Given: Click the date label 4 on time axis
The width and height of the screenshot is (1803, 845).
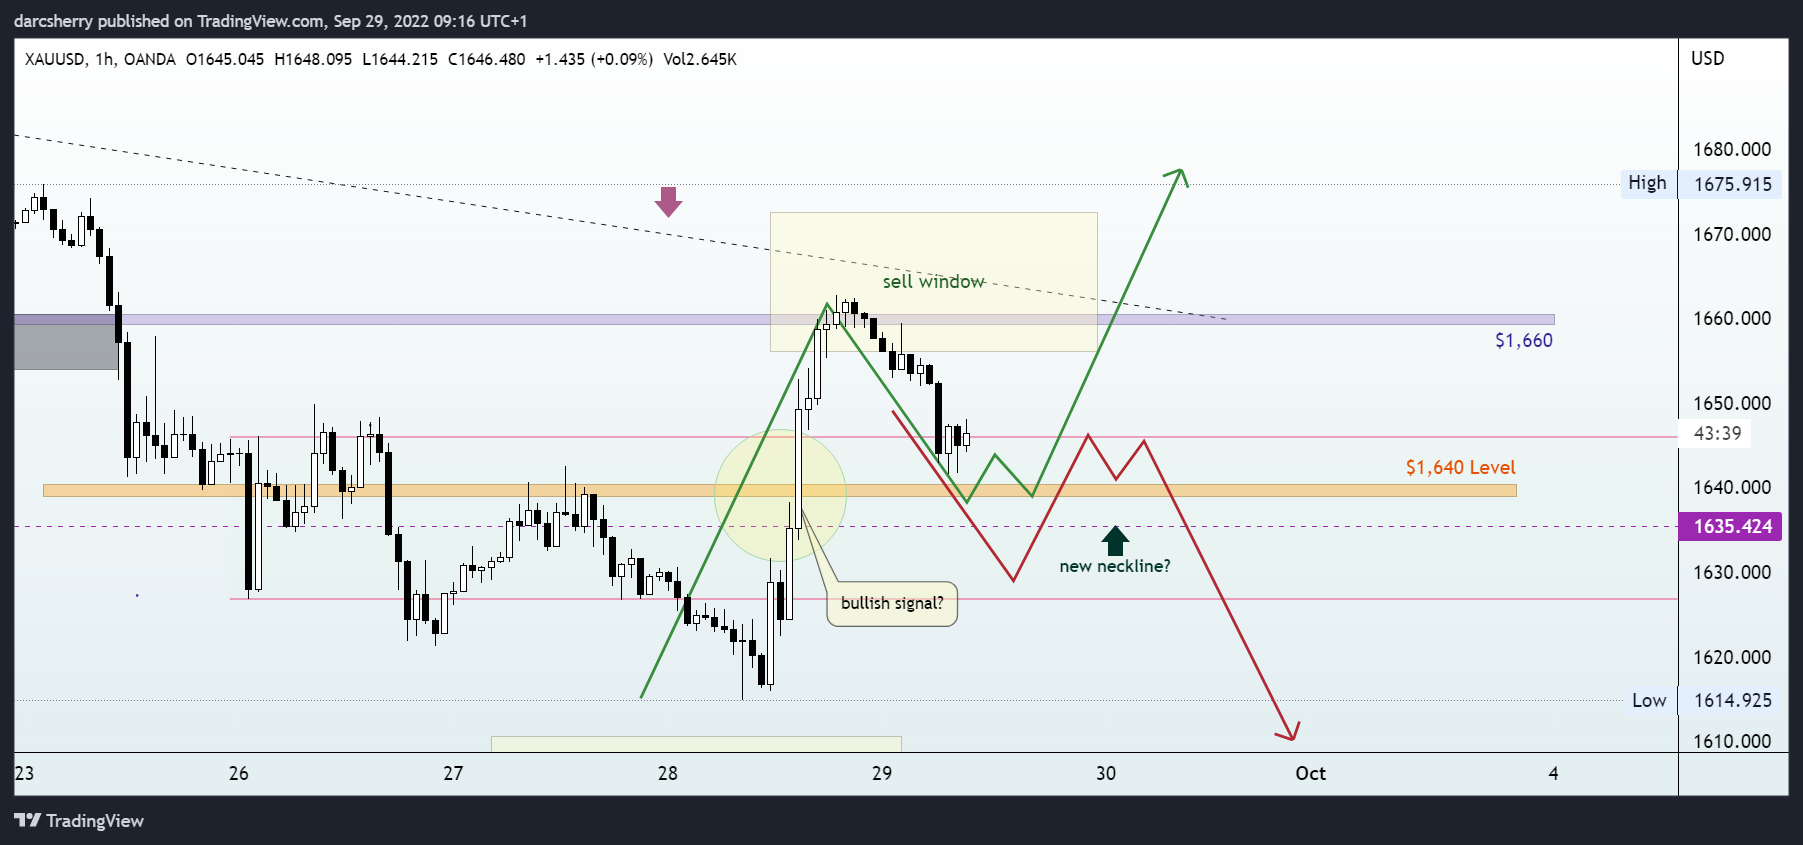Looking at the screenshot, I should click(1553, 773).
